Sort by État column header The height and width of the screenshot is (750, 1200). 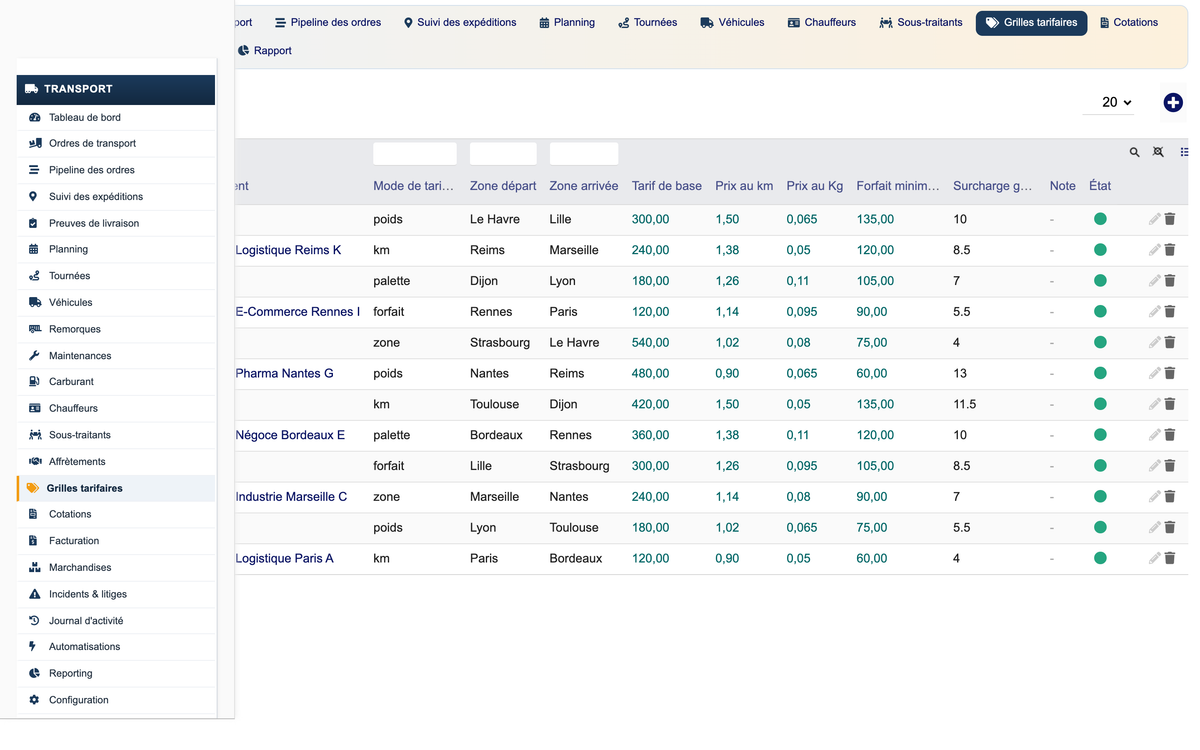point(1100,186)
